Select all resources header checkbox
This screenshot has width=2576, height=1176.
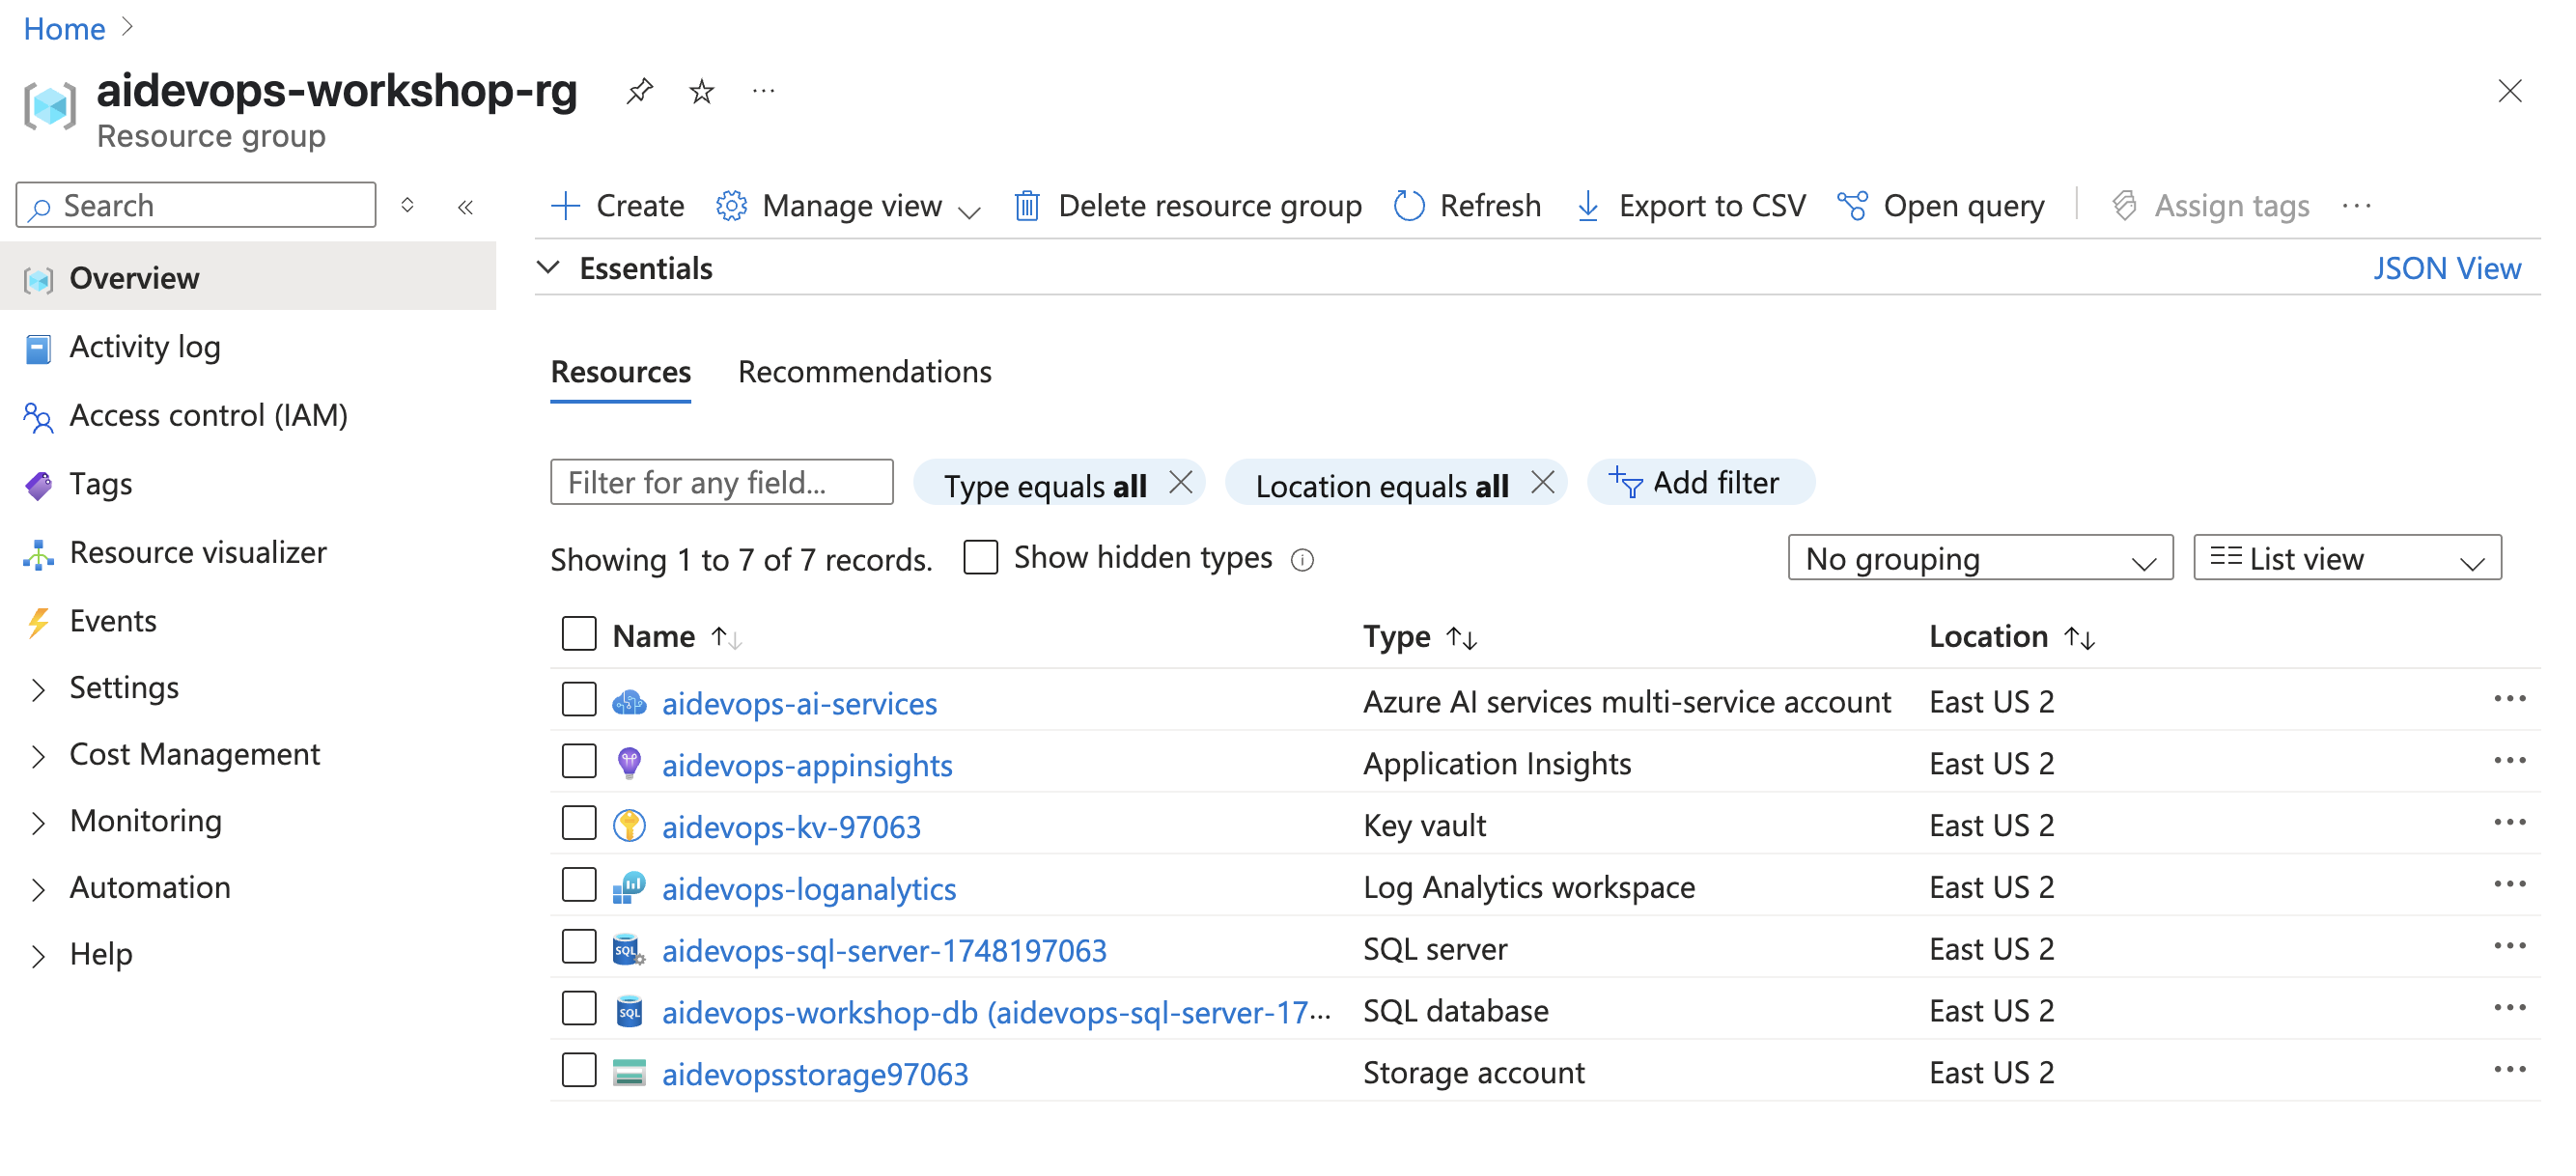coord(579,634)
